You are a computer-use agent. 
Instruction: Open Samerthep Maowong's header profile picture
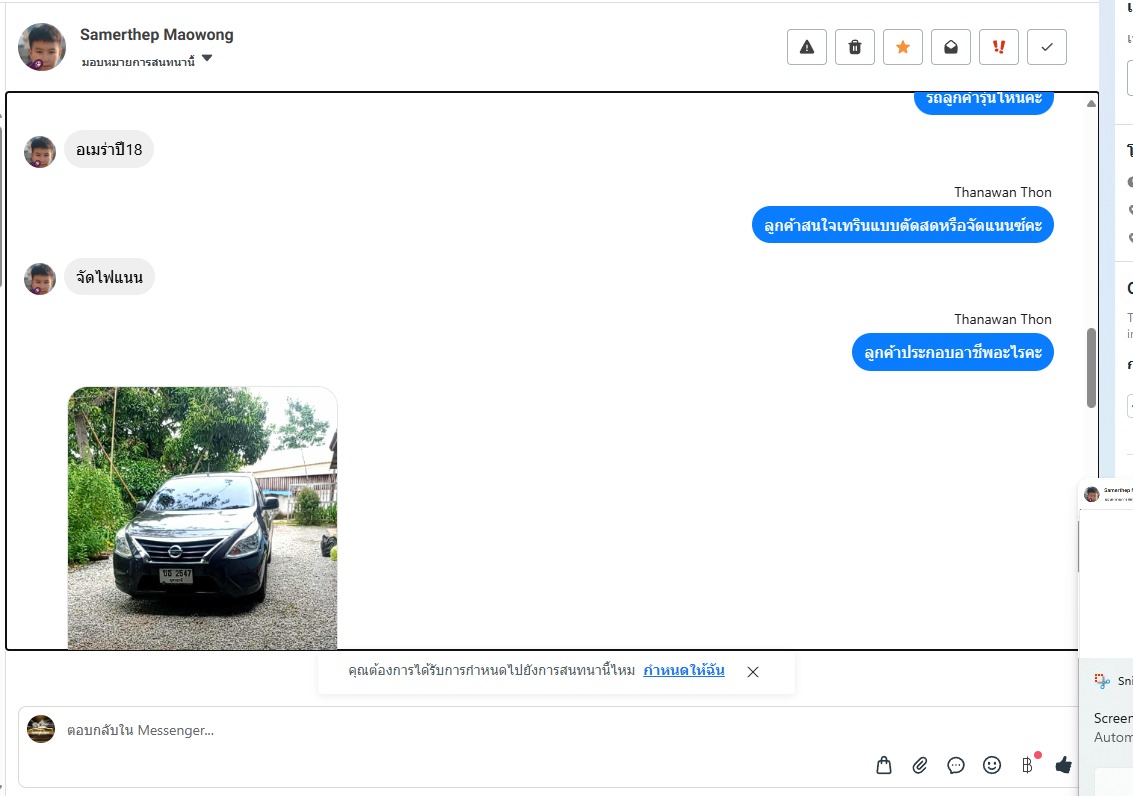[x=42, y=47]
